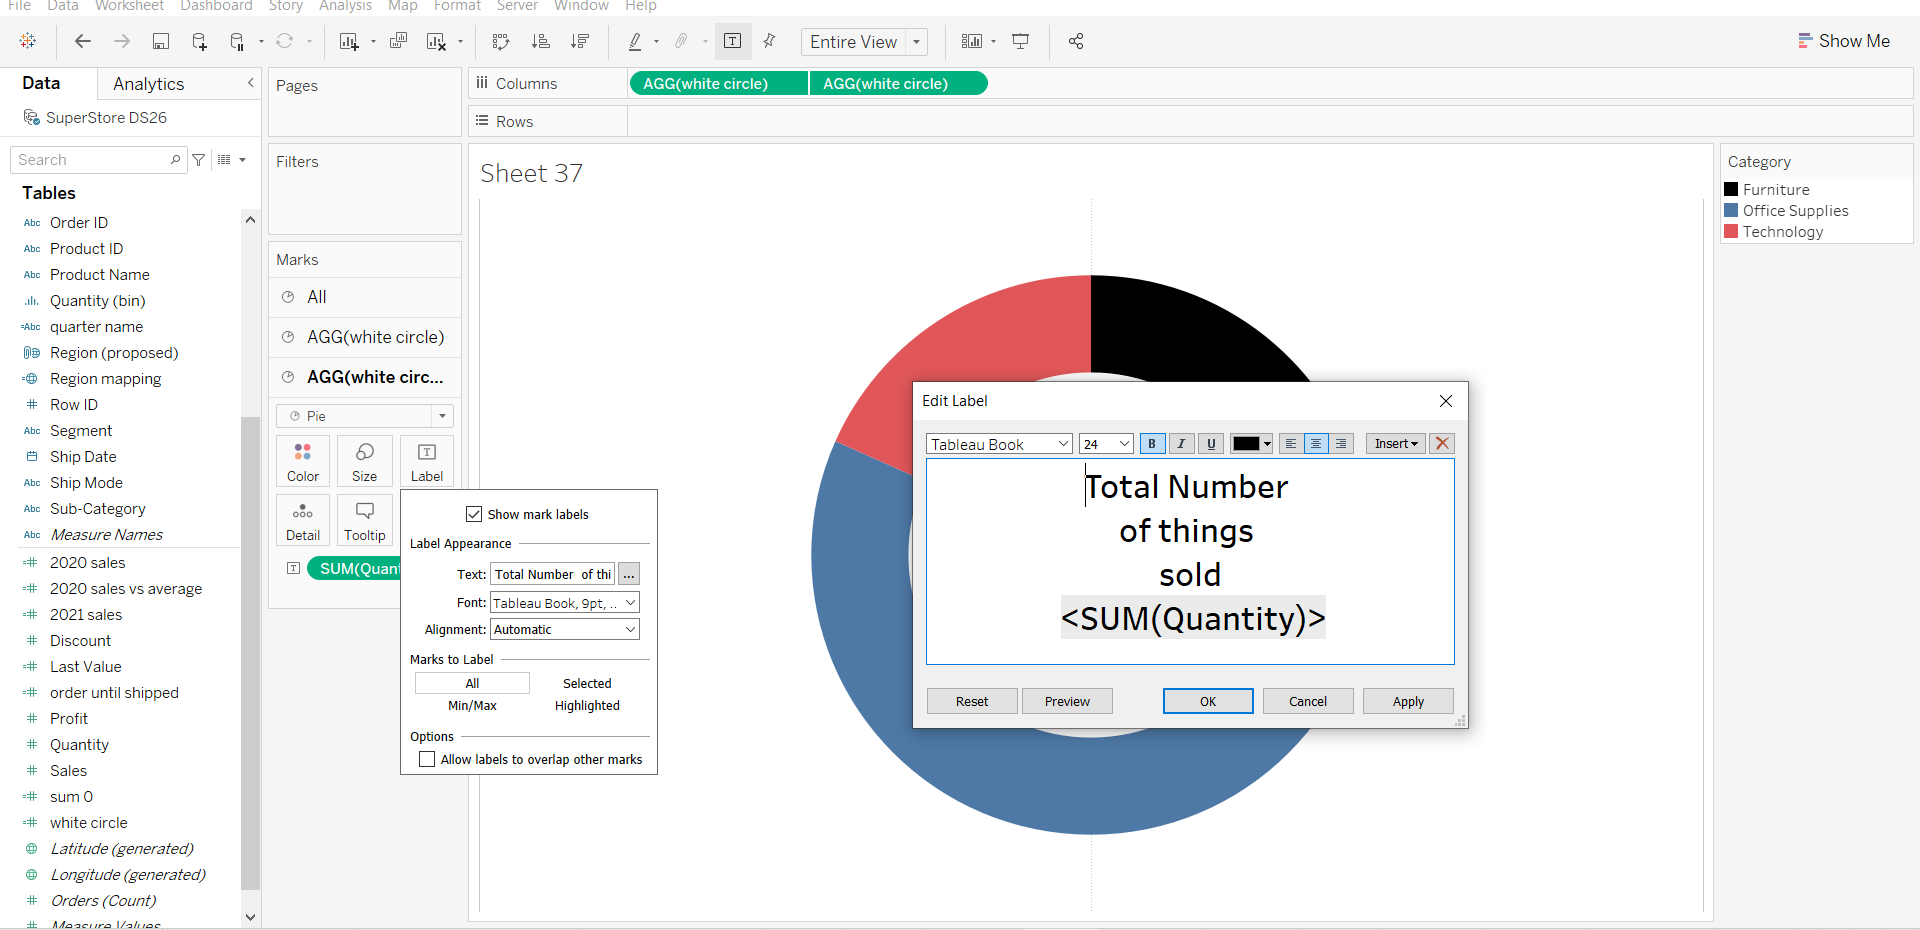Viewport: 1920px width, 930px height.
Task: Select All under Marks to Label
Action: (x=472, y=683)
